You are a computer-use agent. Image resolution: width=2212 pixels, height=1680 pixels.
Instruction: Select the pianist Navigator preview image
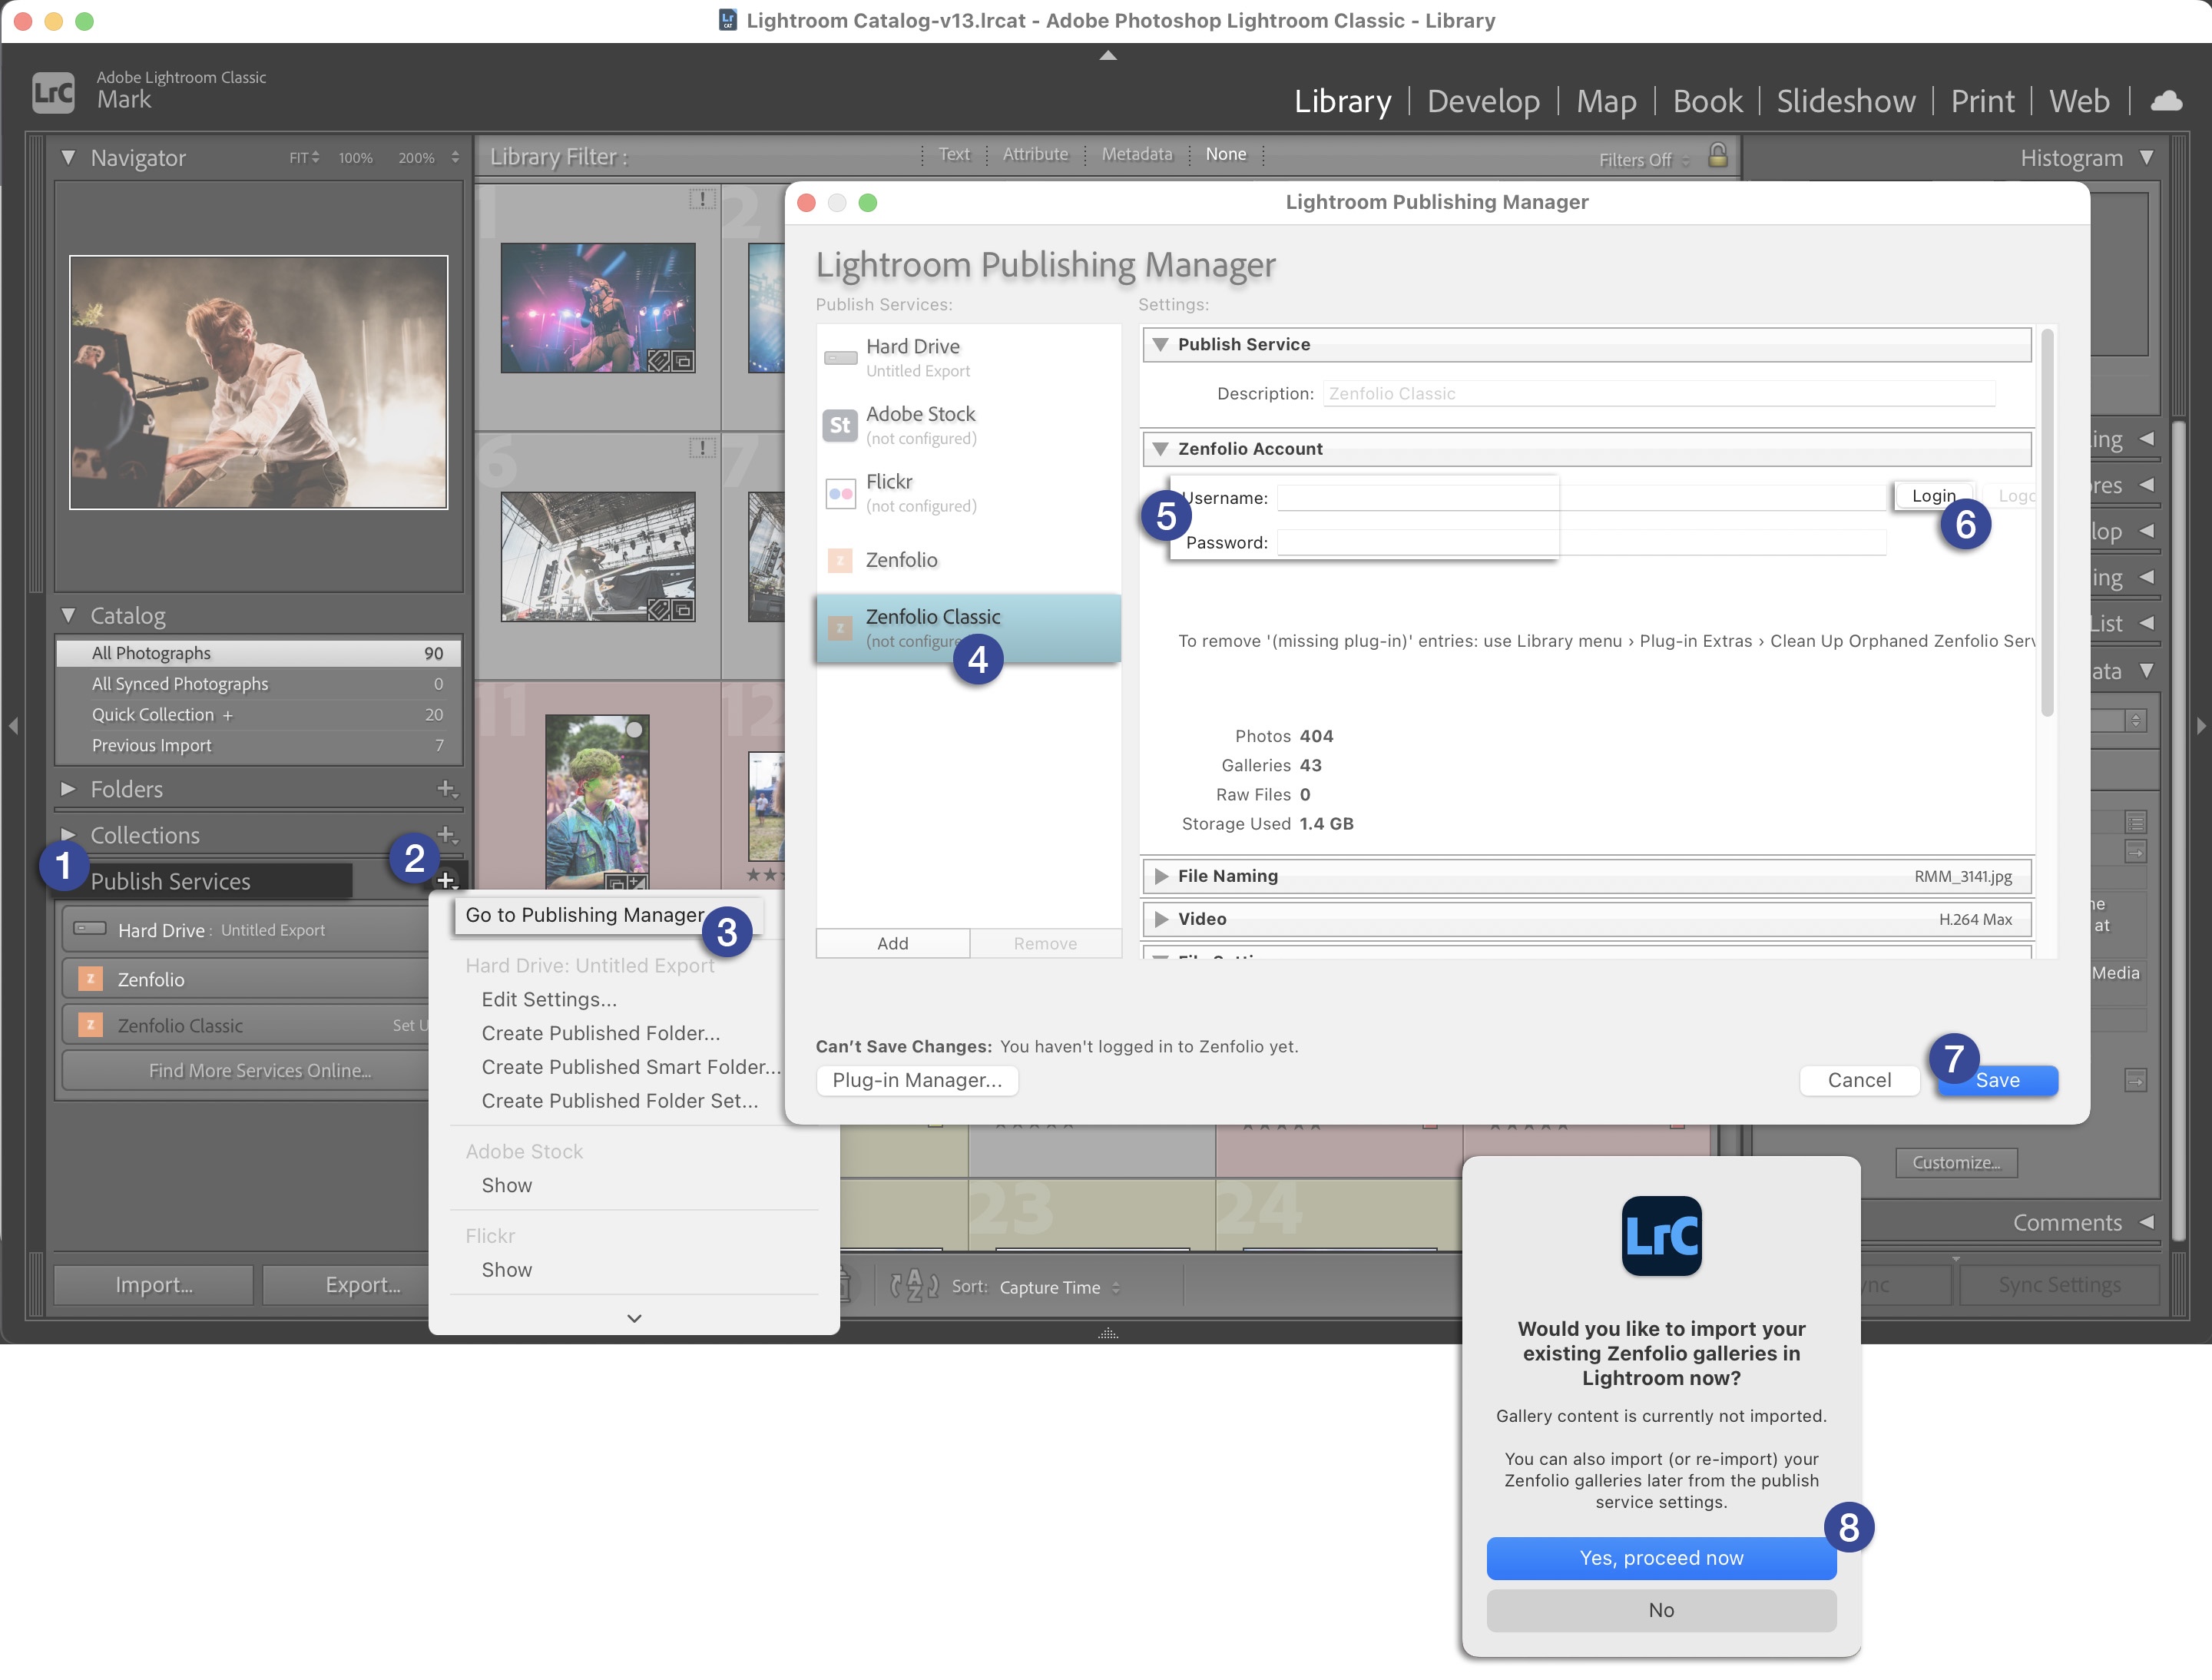click(x=258, y=382)
